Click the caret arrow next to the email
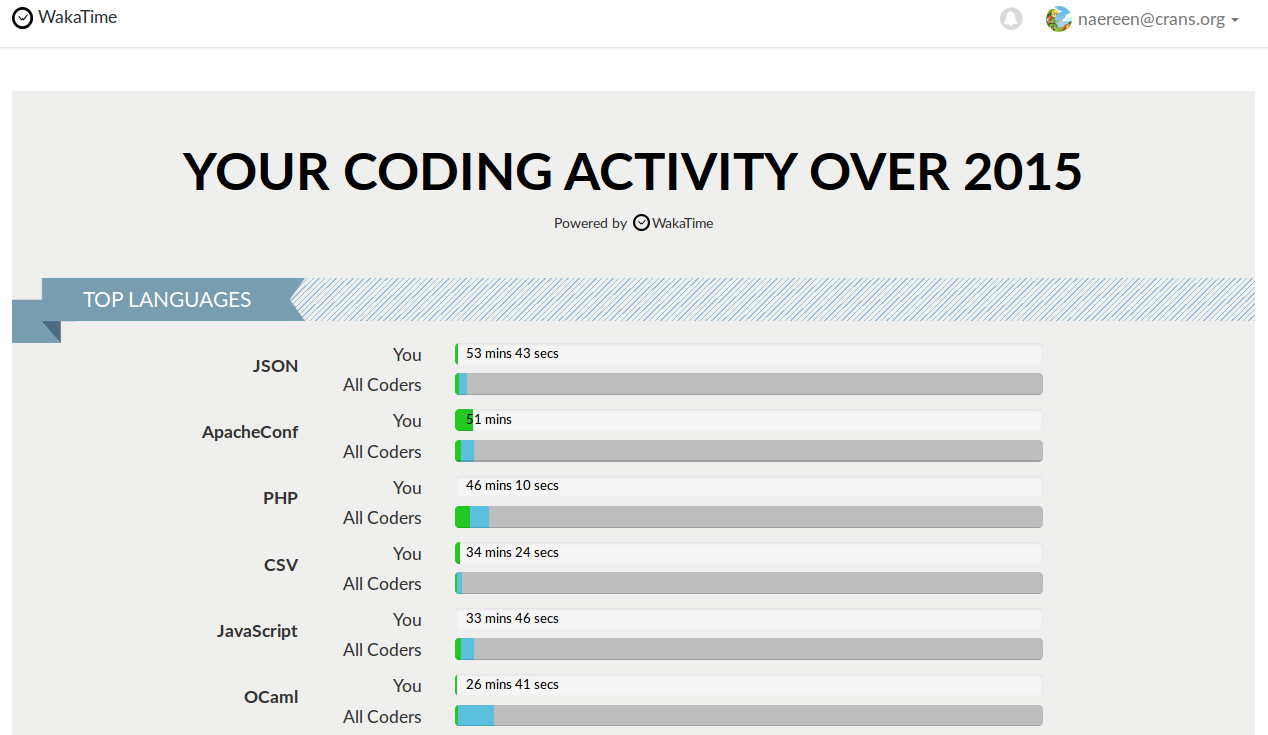 [x=1236, y=20]
